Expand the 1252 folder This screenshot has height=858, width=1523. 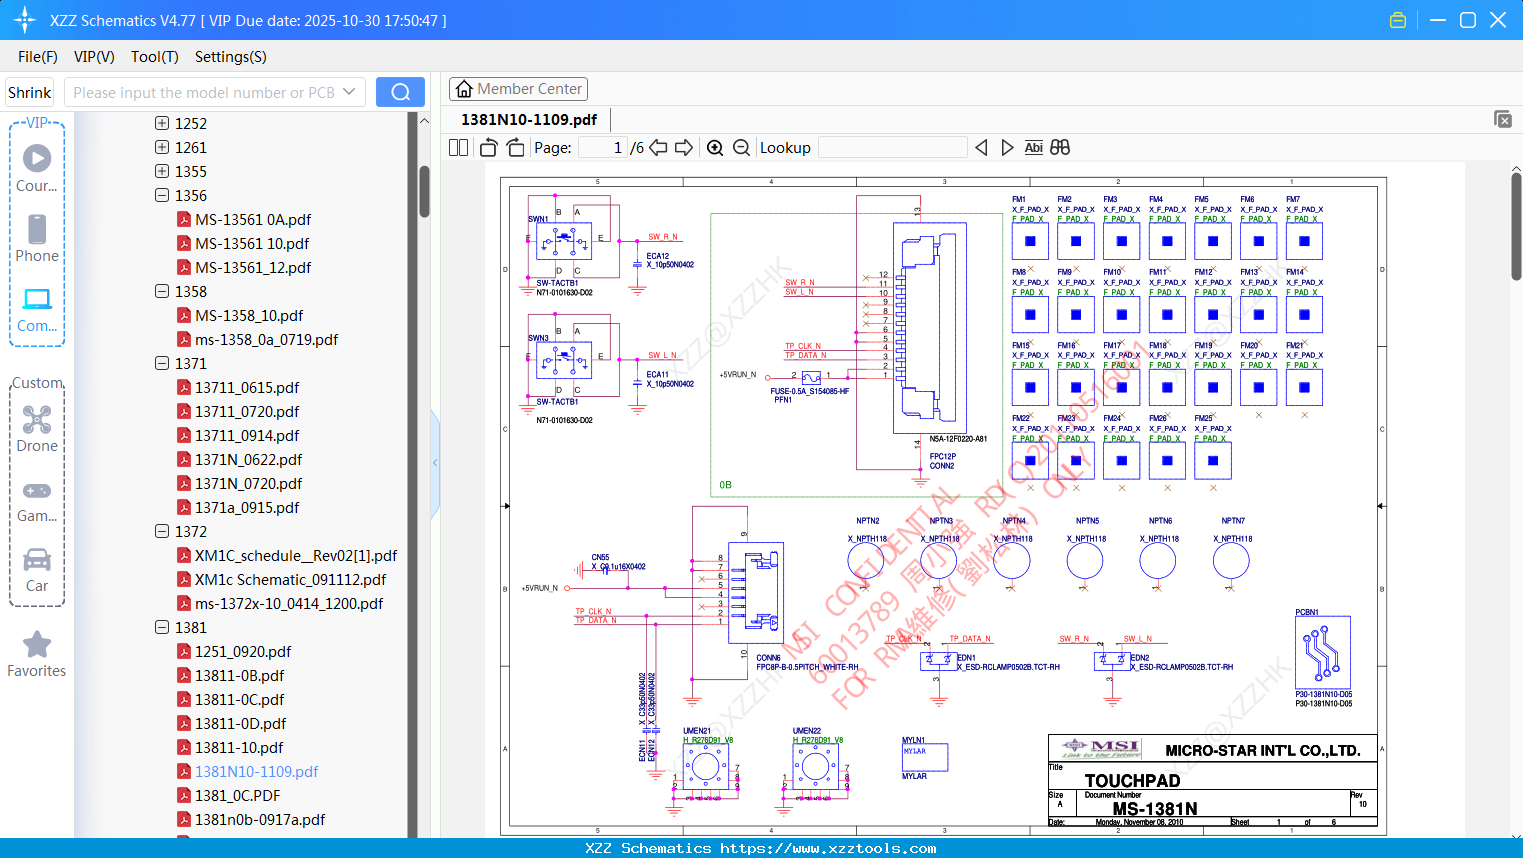[x=162, y=123]
